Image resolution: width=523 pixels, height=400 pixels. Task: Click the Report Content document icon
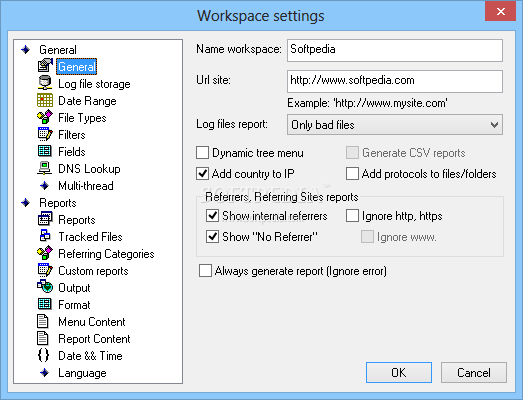[x=43, y=338]
